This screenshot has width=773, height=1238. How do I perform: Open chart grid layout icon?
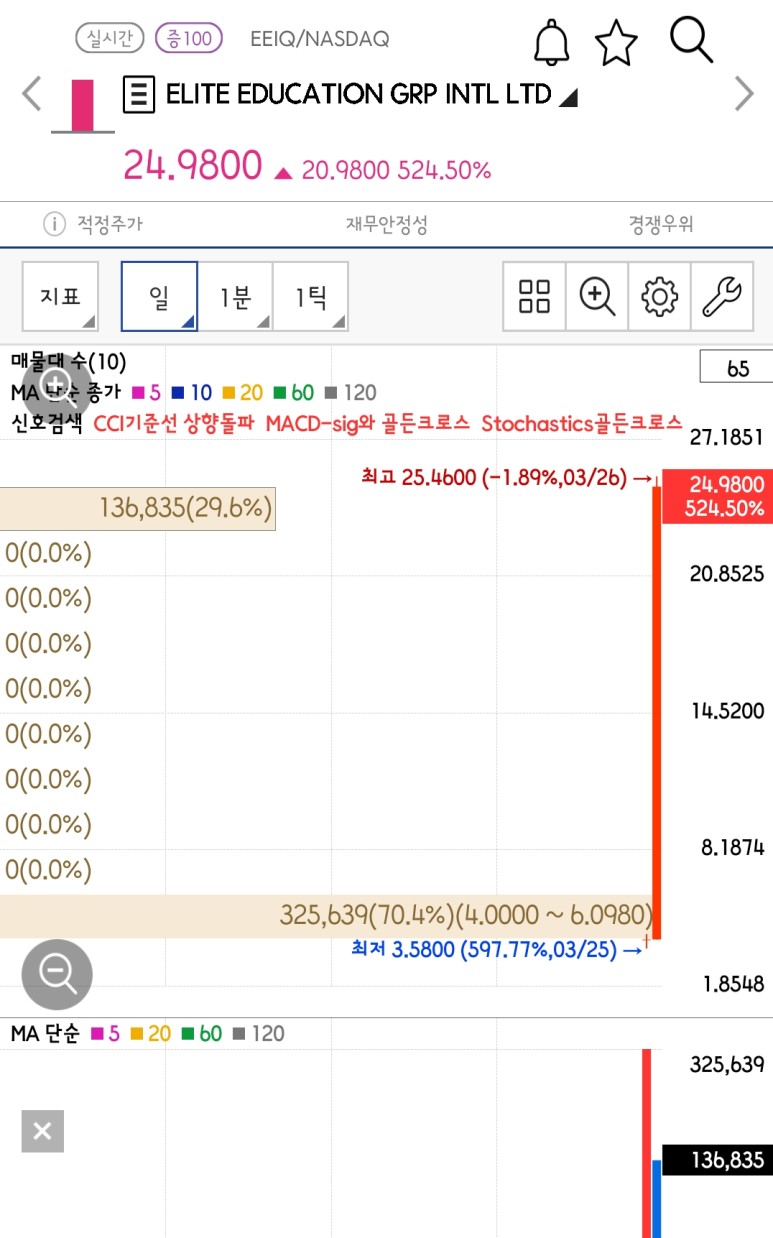pyautogui.click(x=534, y=296)
